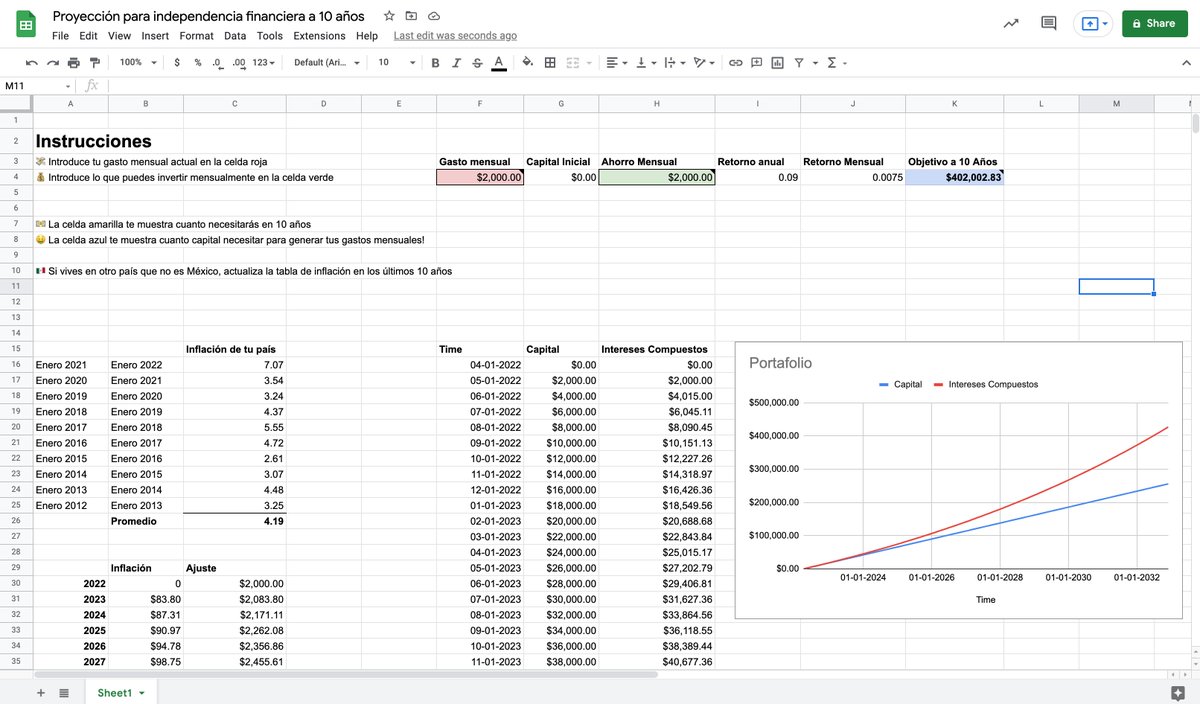Click the Present to meeting button
Image resolution: width=1200 pixels, height=704 pixels.
tap(1093, 23)
